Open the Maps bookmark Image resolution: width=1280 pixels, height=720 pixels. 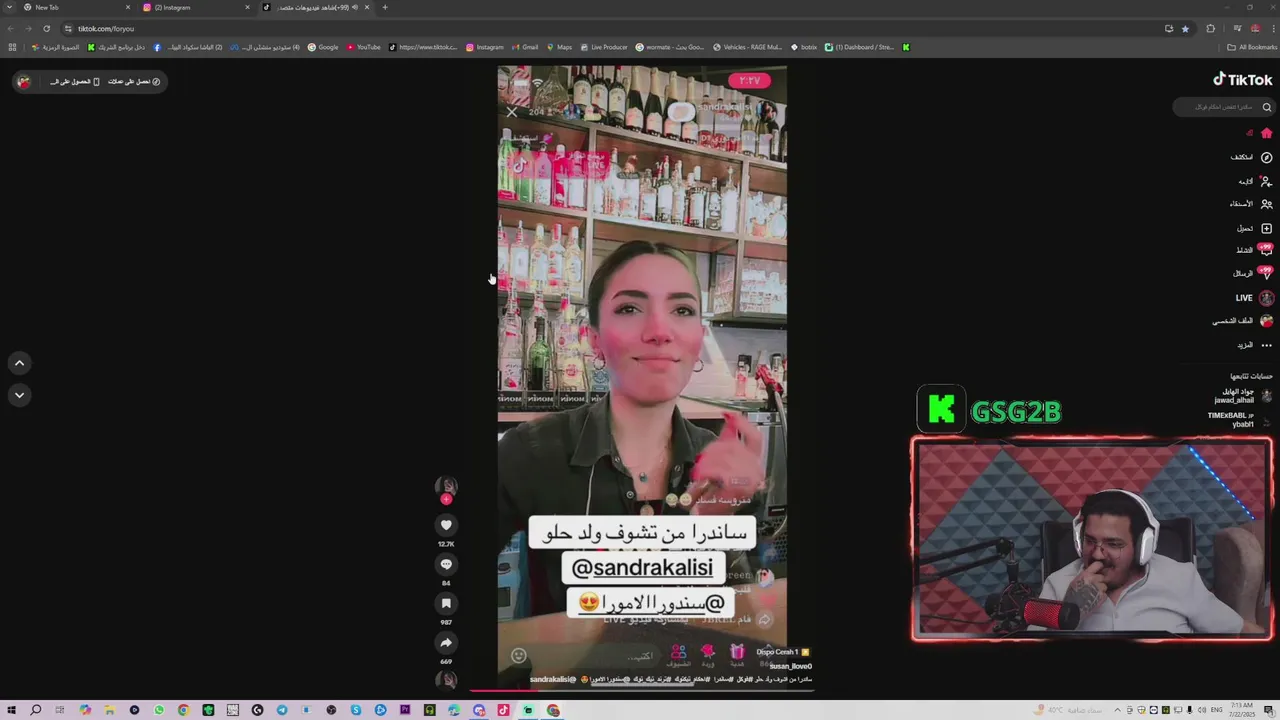click(559, 47)
